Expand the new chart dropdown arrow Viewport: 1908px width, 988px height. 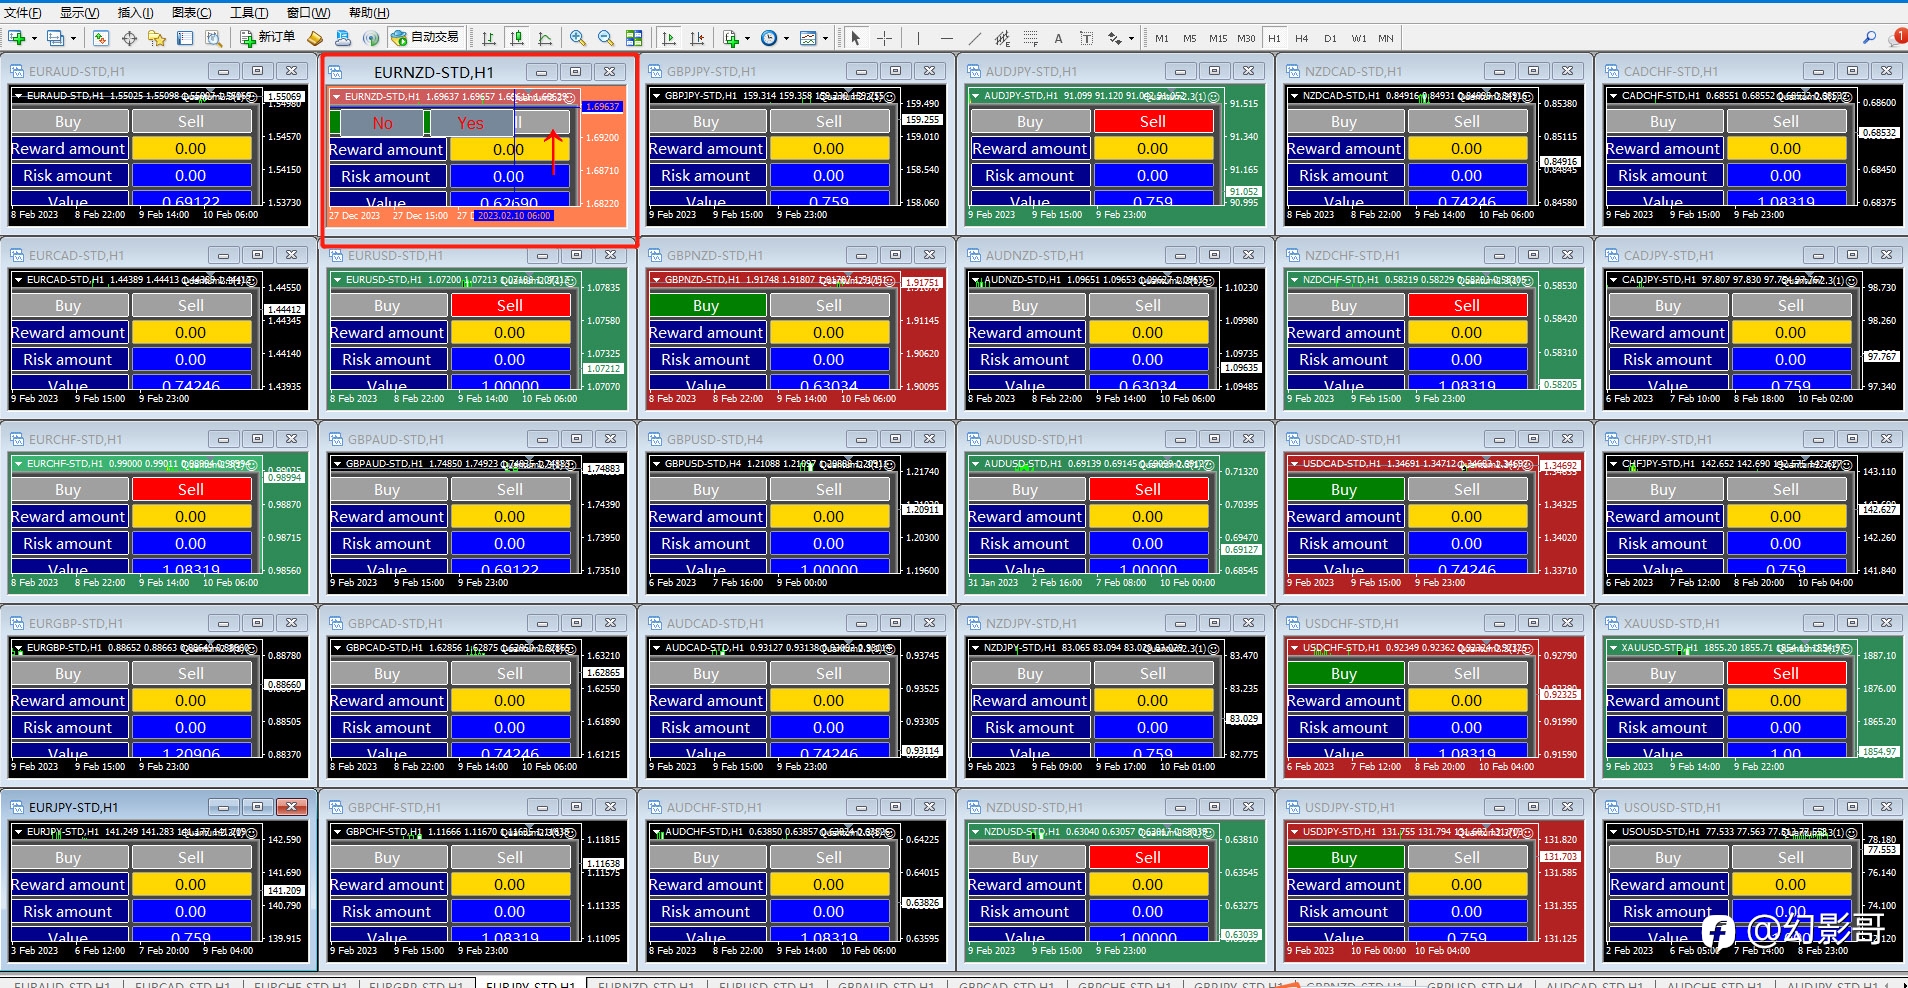pos(34,38)
